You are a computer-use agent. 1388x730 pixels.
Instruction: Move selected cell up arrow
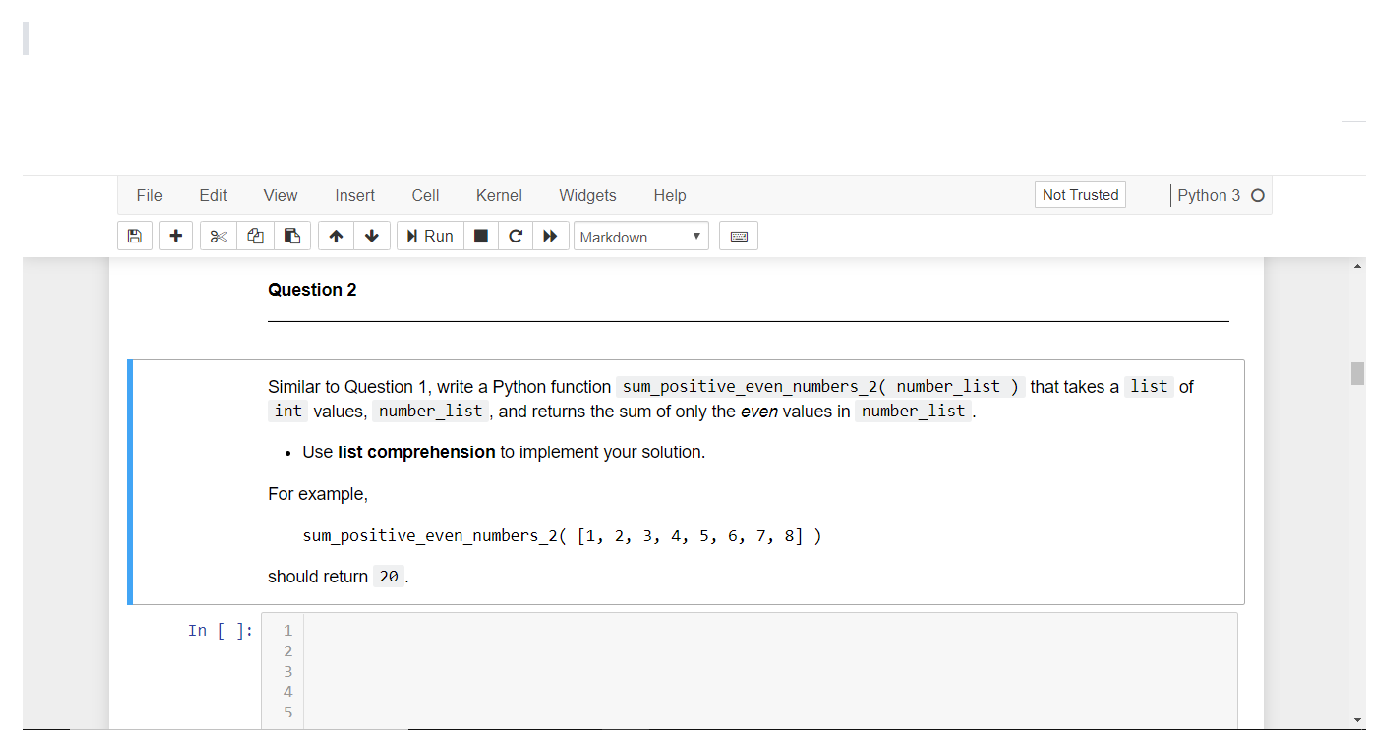[x=336, y=236]
